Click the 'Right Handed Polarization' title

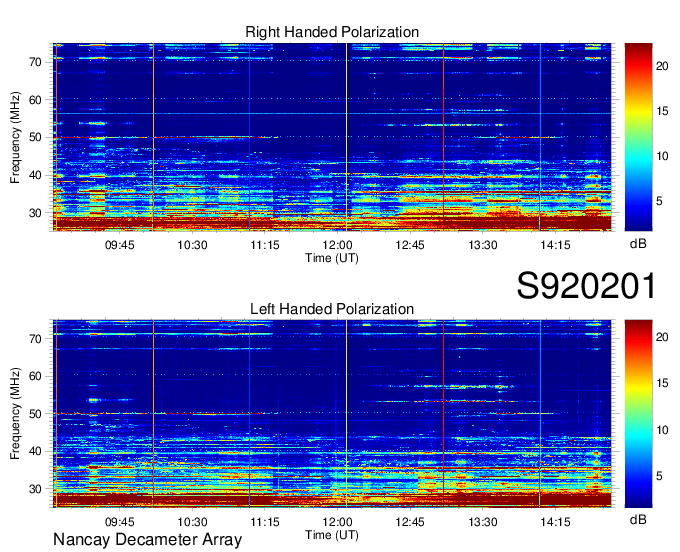coord(332,32)
